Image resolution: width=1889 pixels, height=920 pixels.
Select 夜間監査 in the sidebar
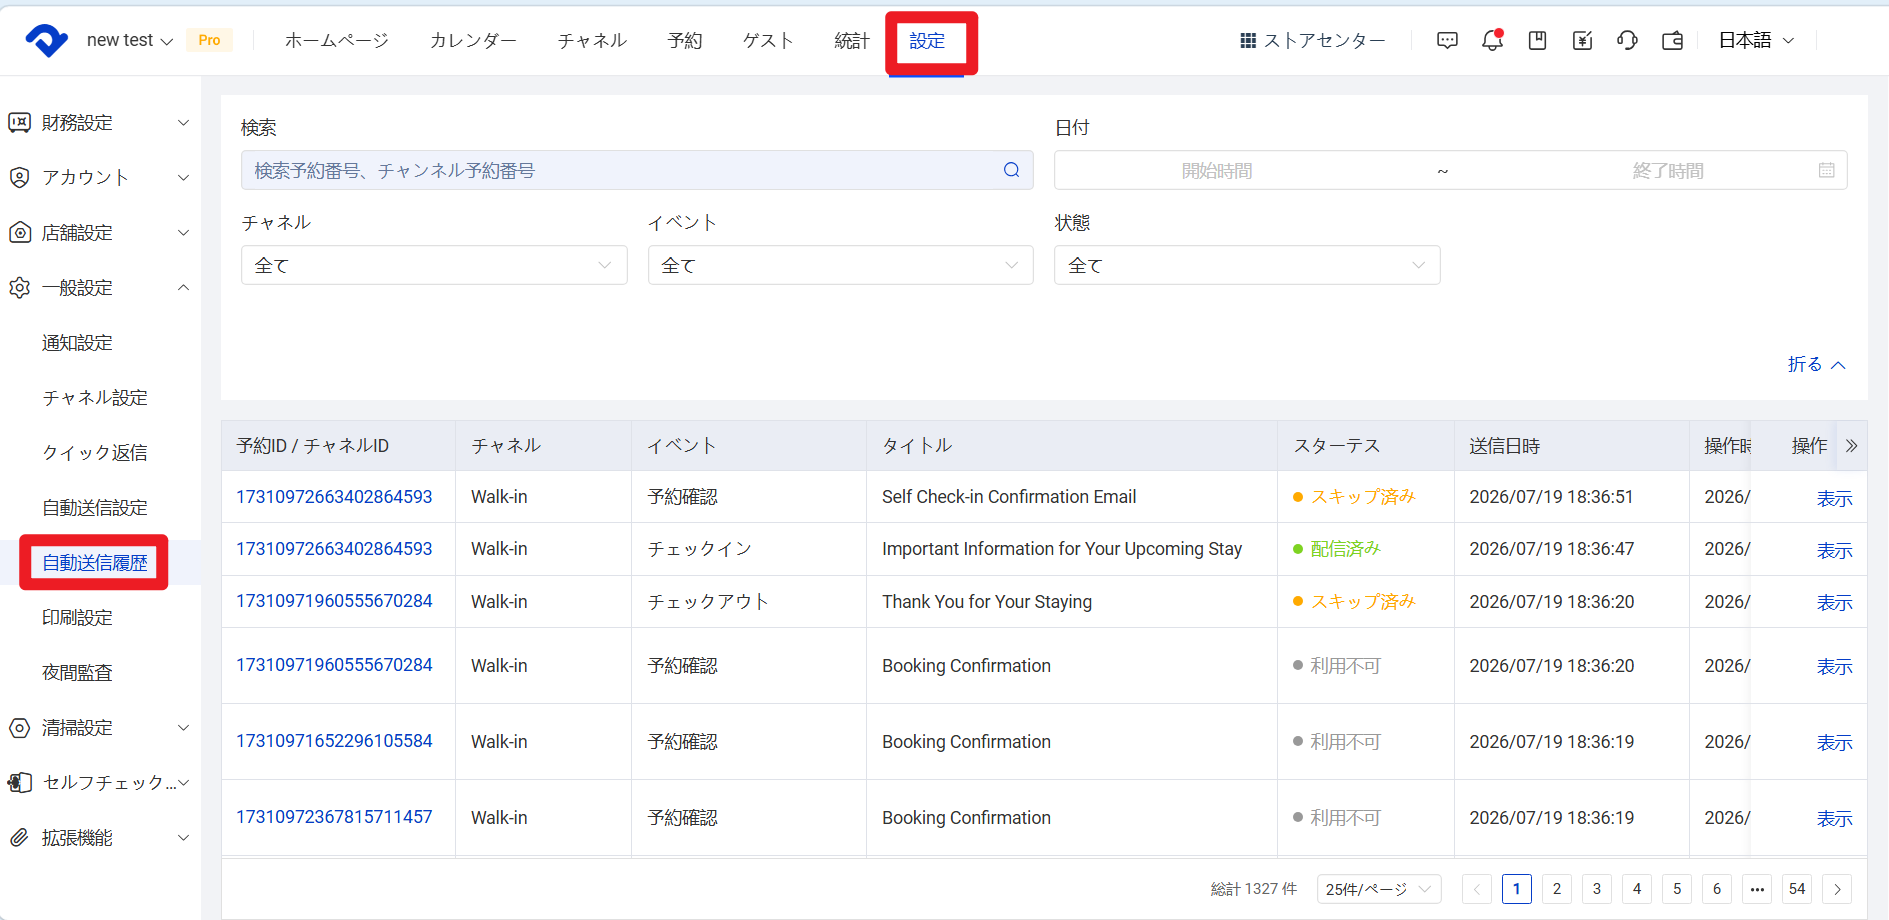point(77,673)
